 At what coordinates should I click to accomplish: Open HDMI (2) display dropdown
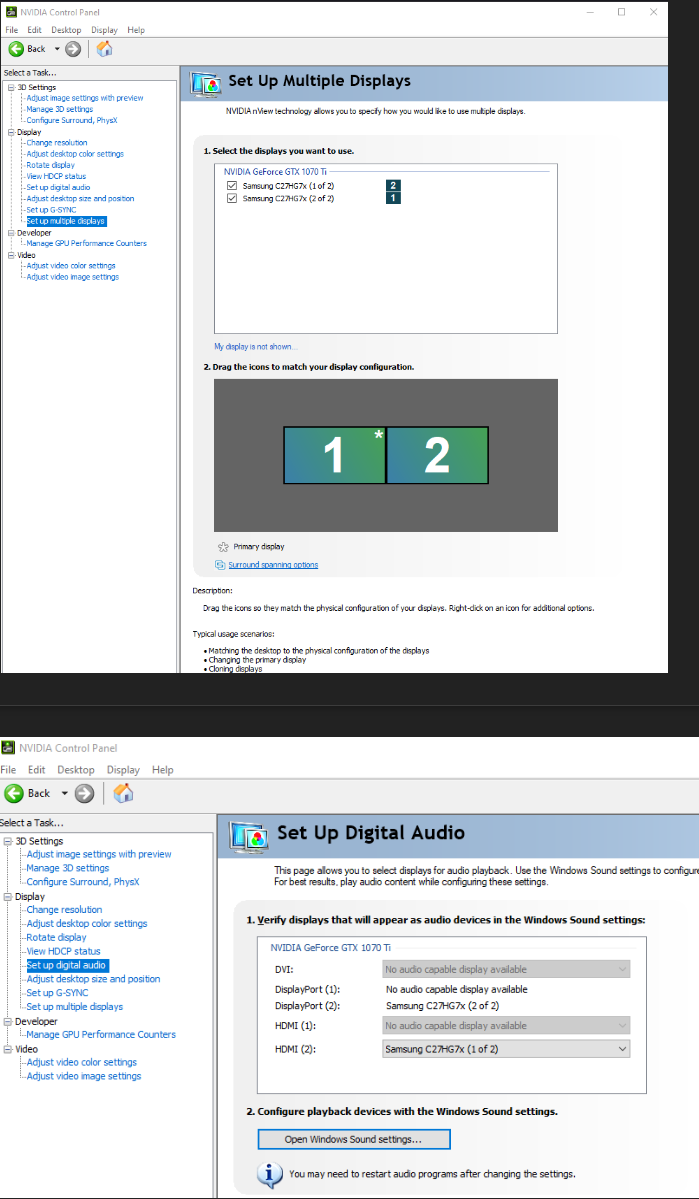pyautogui.click(x=506, y=1049)
